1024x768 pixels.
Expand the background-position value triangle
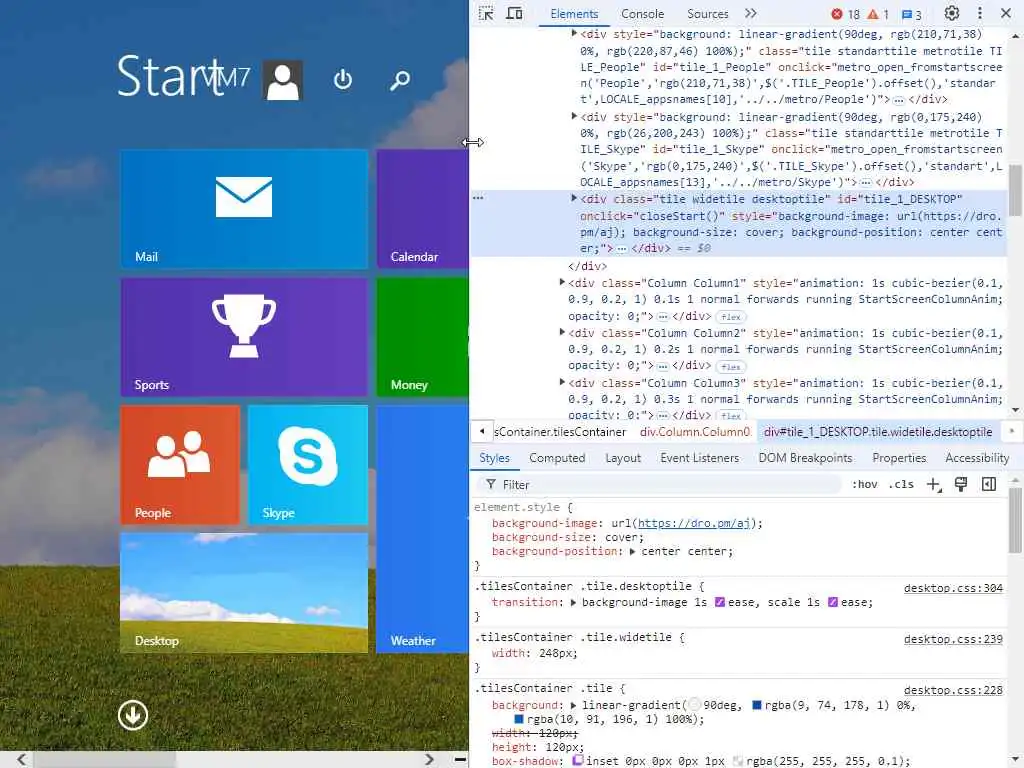(x=632, y=552)
